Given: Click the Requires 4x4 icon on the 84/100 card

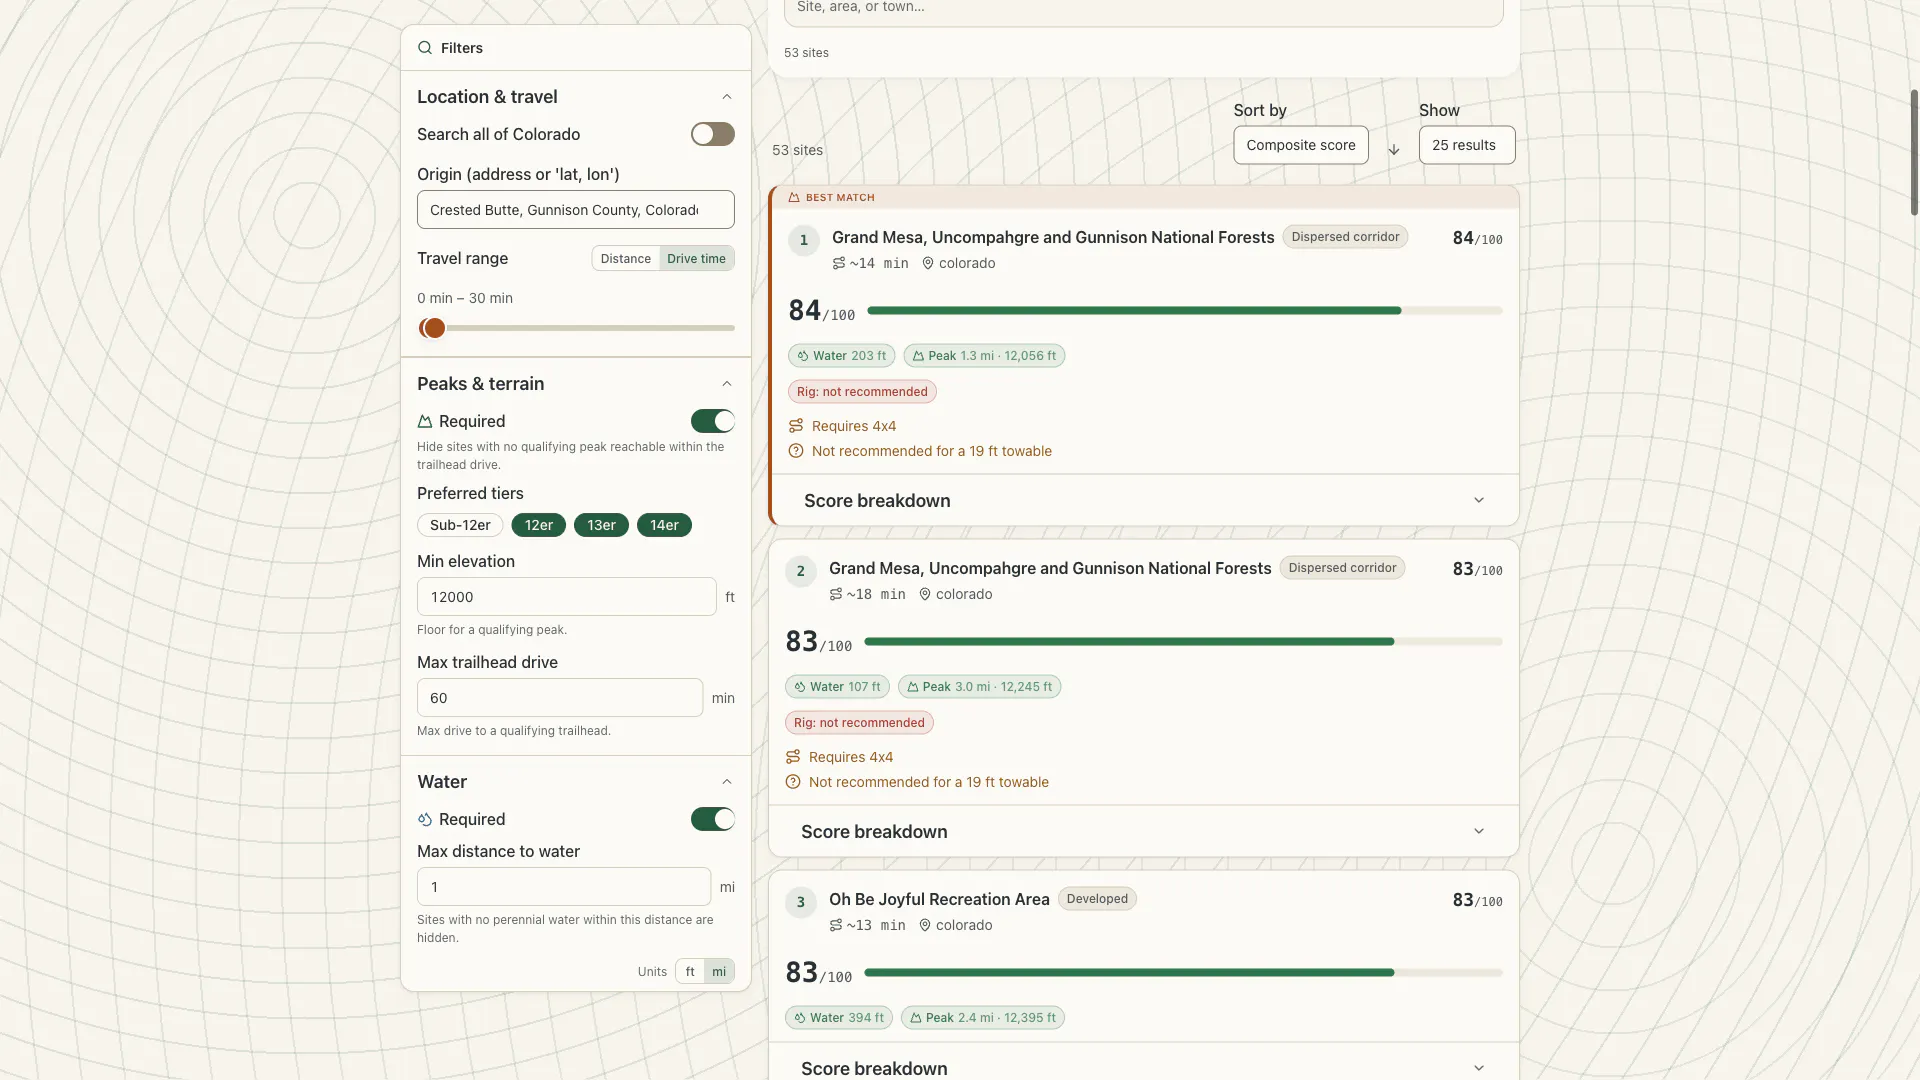Looking at the screenshot, I should click(x=796, y=426).
